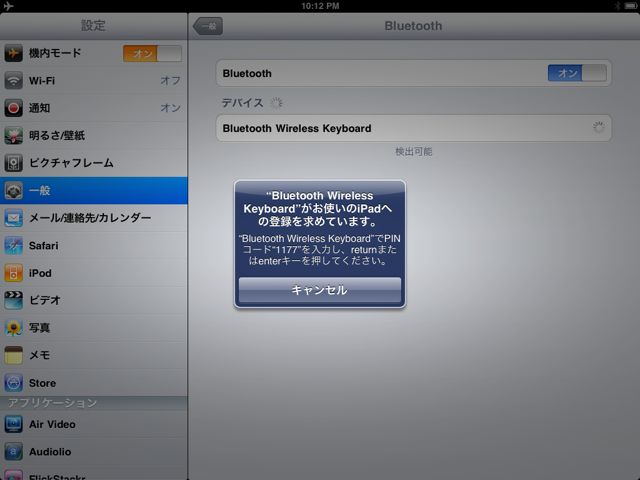The image size is (640, 480).
Task: Select the Bluetooth Wireless Keyboard device row
Action: pyautogui.click(x=413, y=128)
